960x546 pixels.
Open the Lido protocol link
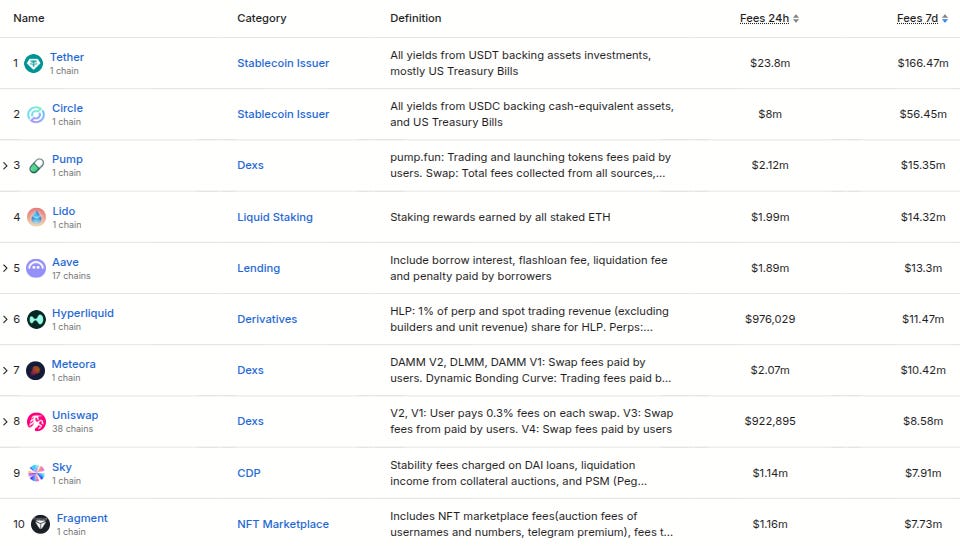(64, 211)
